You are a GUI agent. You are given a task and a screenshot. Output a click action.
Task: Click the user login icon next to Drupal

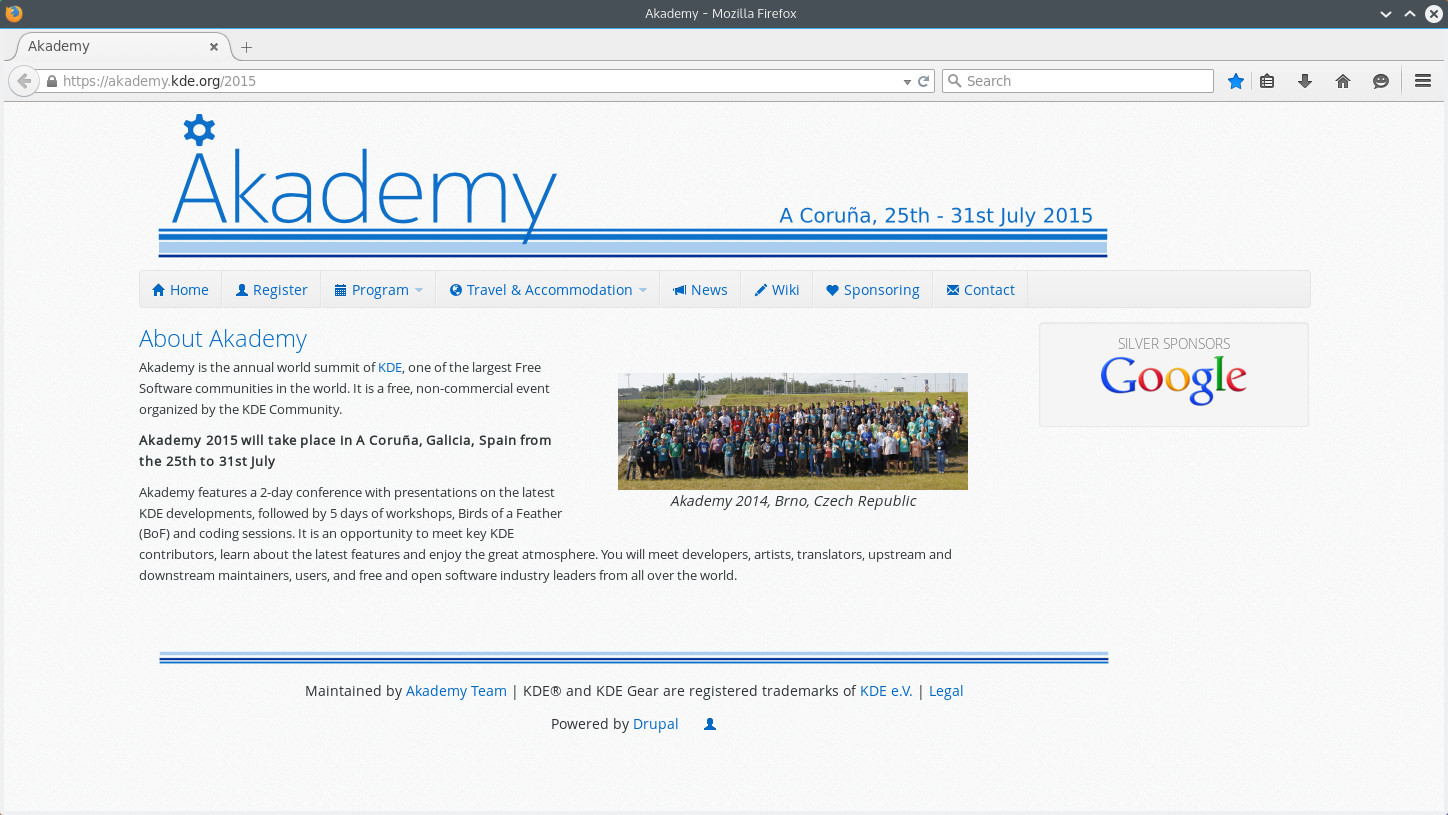(x=710, y=724)
